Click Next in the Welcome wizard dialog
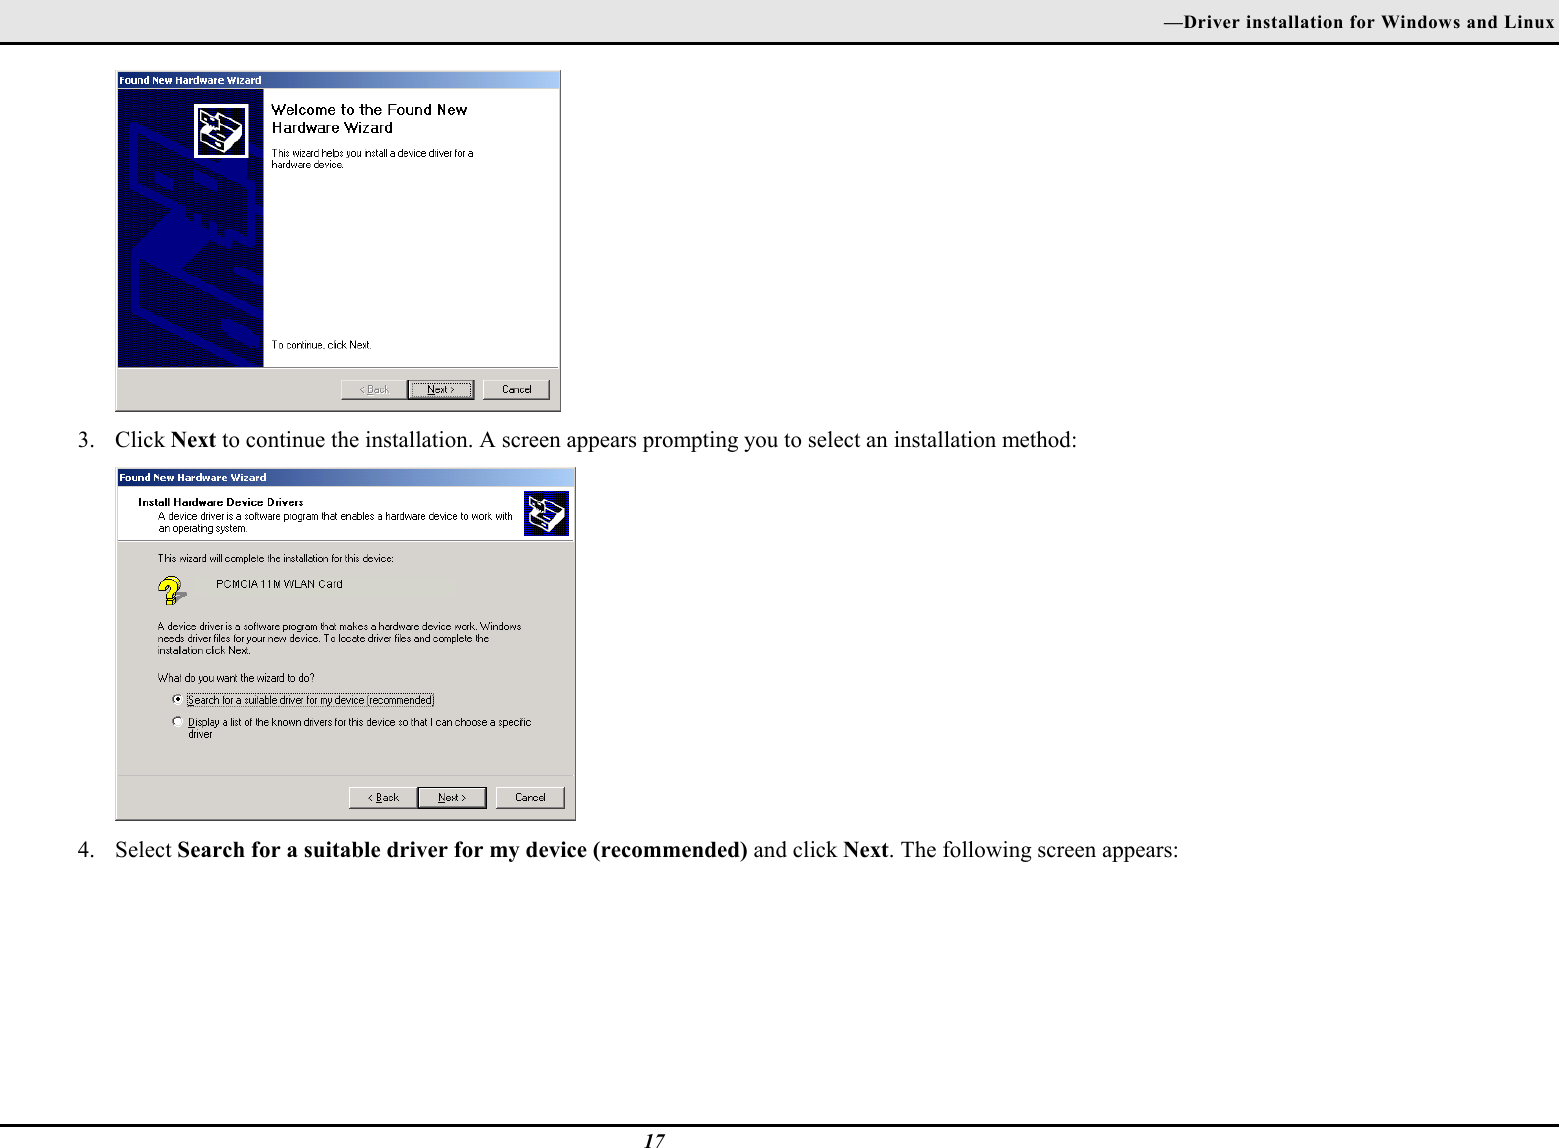Screen dimensions: 1559x1148 click(440, 389)
